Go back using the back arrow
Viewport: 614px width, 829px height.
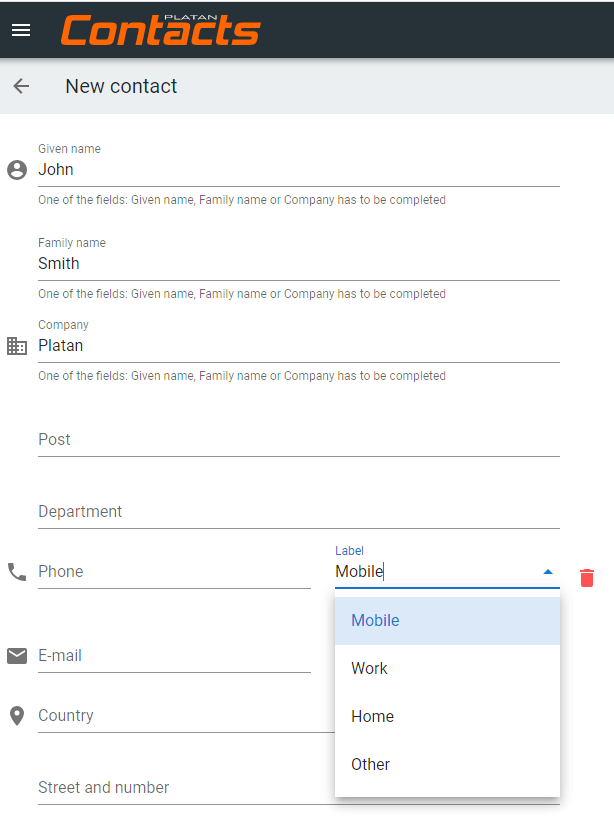click(21, 86)
